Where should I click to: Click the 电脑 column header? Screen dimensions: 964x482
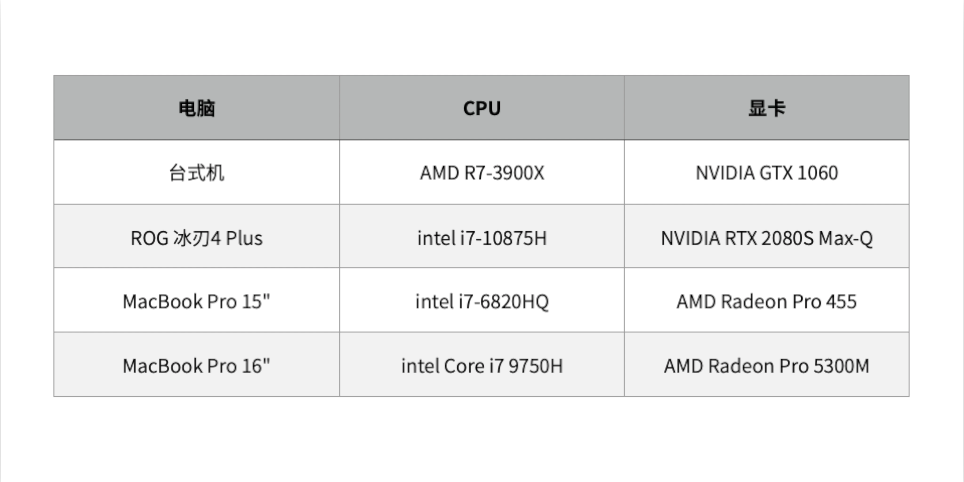pyautogui.click(x=196, y=108)
